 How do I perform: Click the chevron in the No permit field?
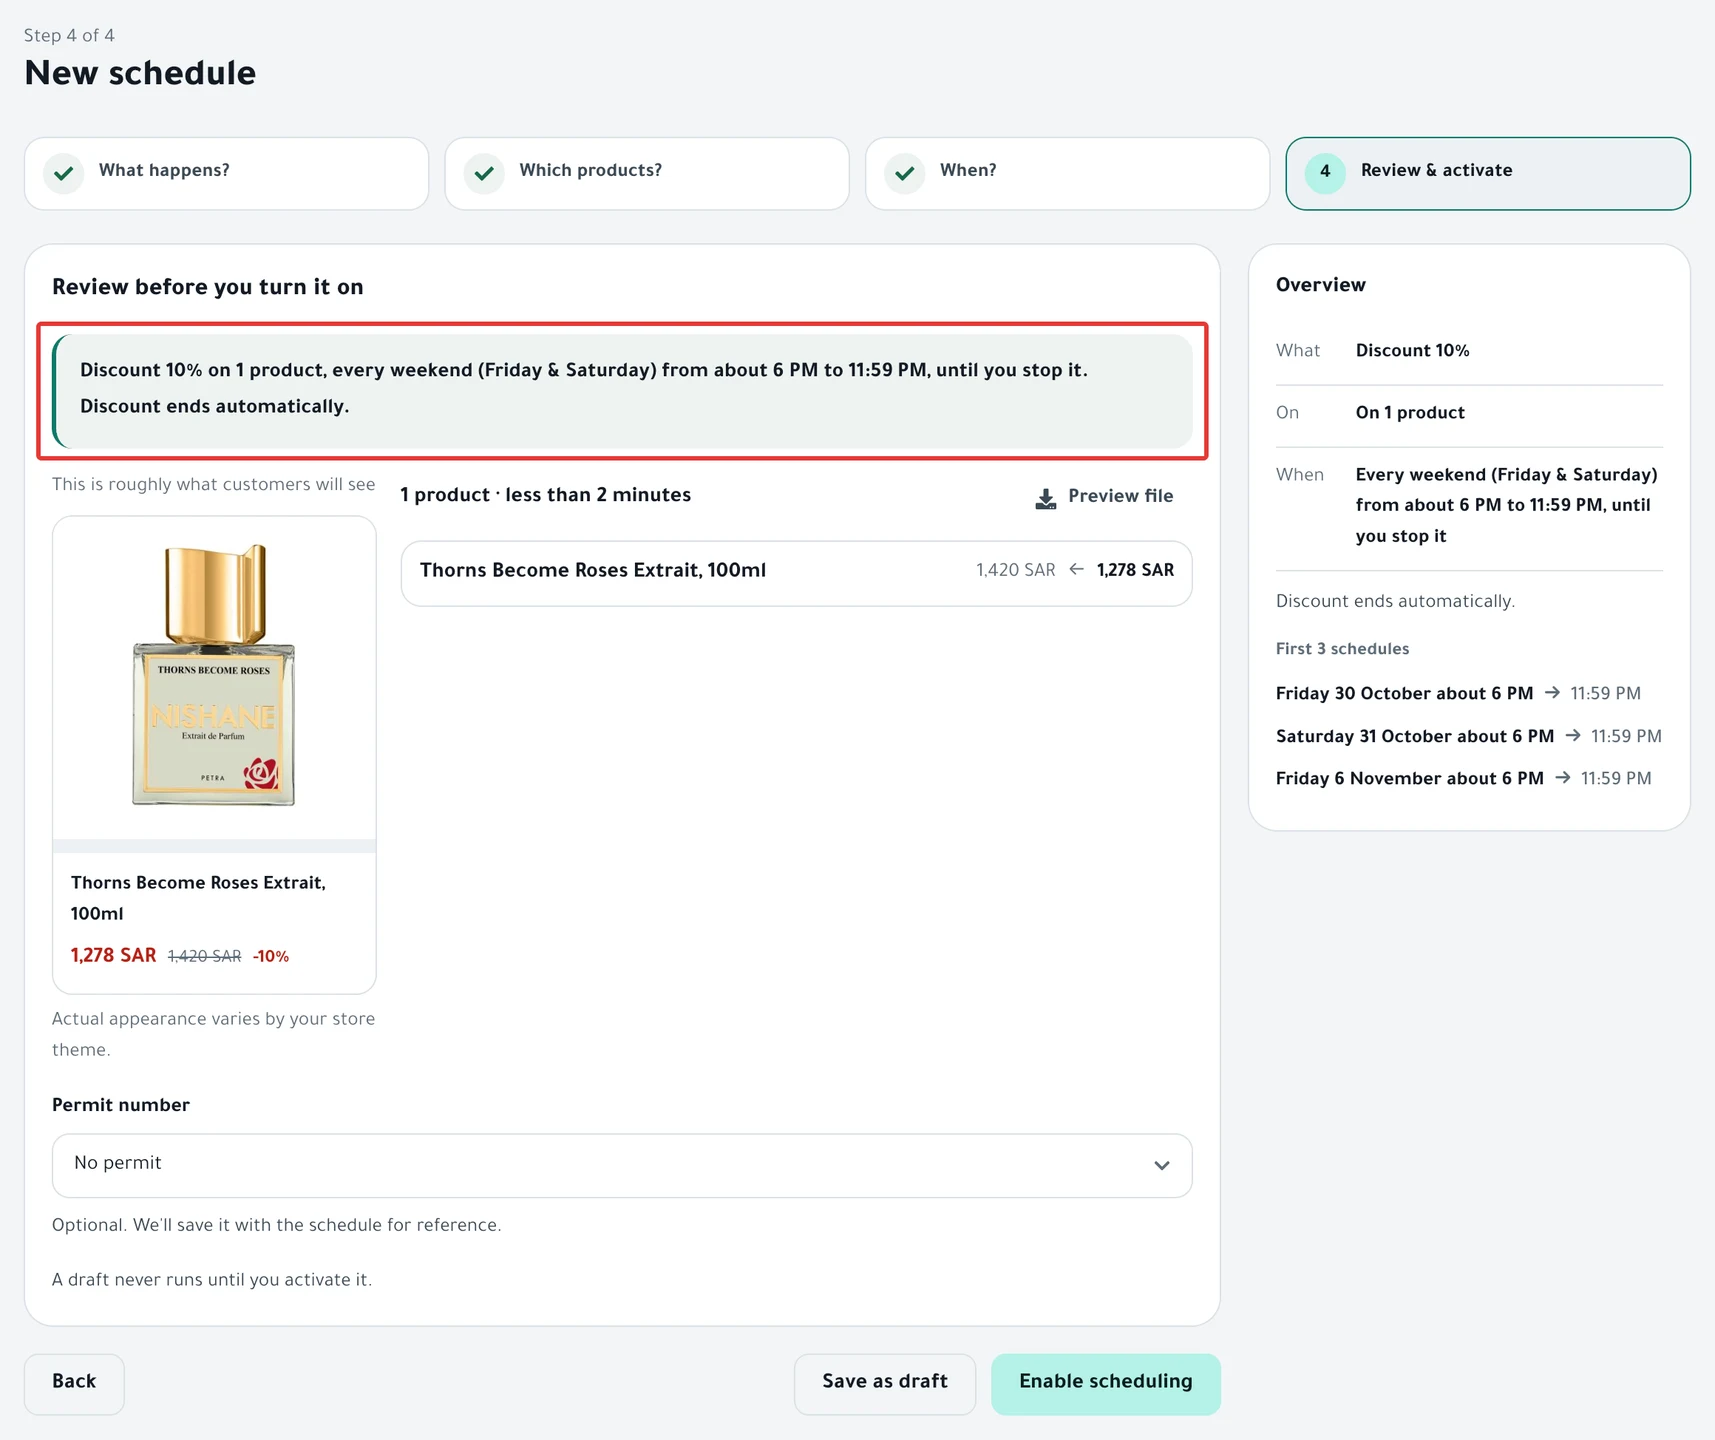coord(1162,1165)
